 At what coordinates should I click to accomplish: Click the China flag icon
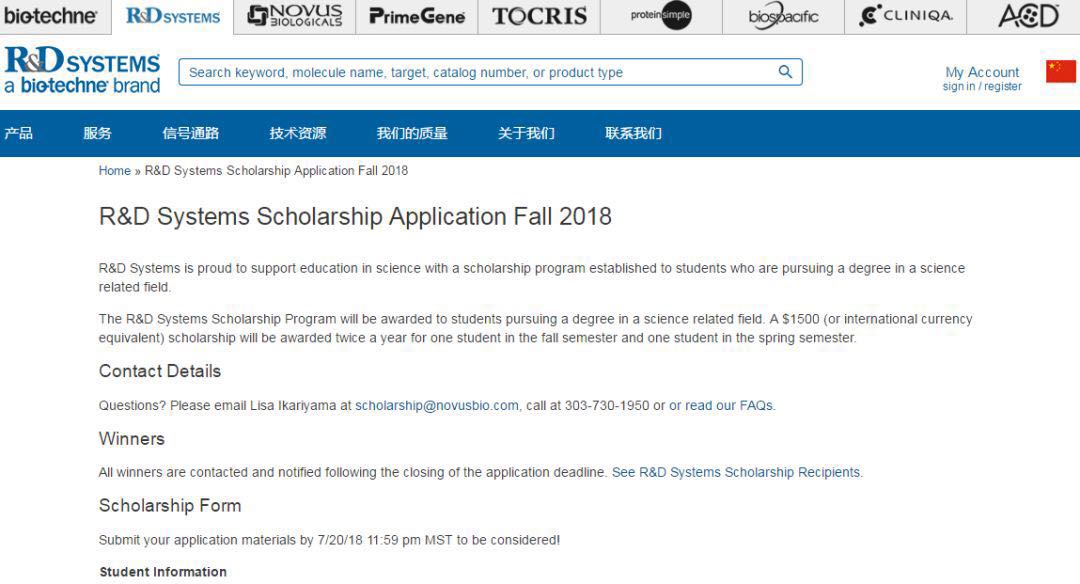(1061, 71)
